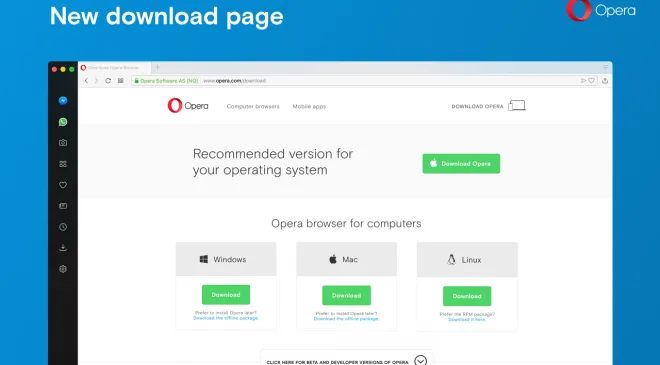Viewport: 660px width, 365px height.
Task: Click the Windows logo card header
Action: point(226,259)
